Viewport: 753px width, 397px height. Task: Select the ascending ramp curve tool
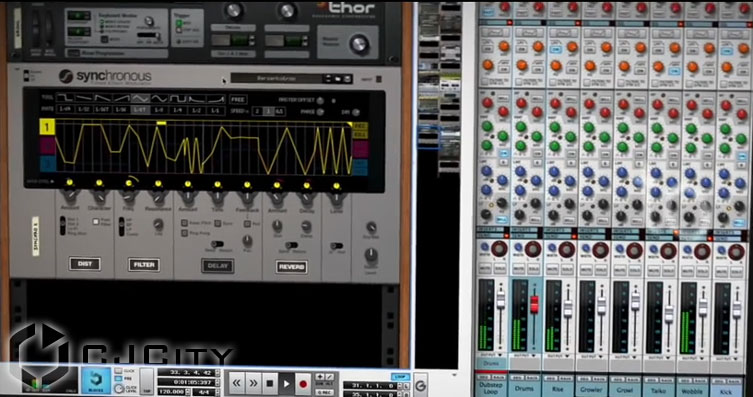pyautogui.click(x=121, y=99)
